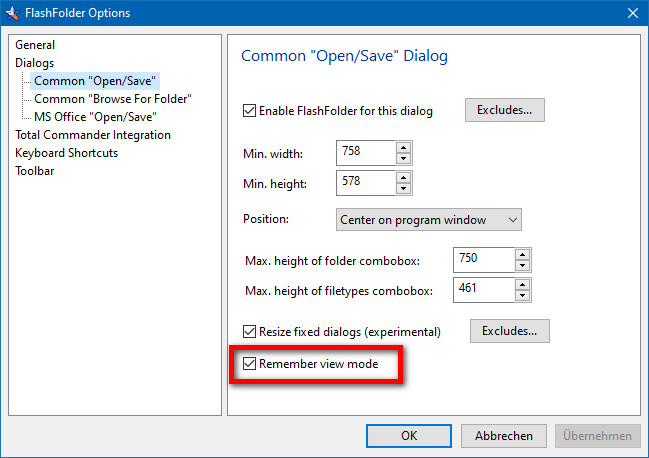Viewport: 649px width, 458px height.
Task: Open Total Commander Integration page
Action: coord(93,135)
